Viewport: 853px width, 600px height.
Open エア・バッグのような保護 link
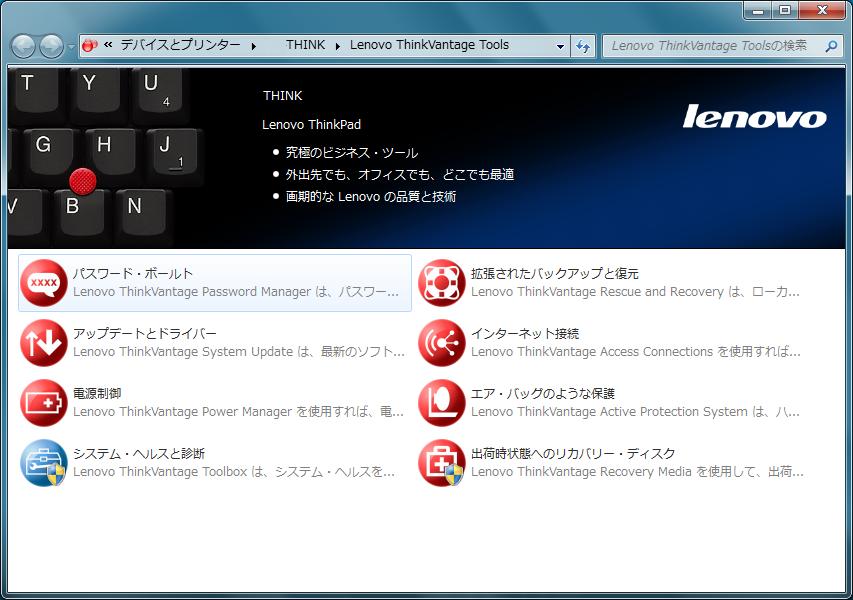pyautogui.click(x=543, y=393)
